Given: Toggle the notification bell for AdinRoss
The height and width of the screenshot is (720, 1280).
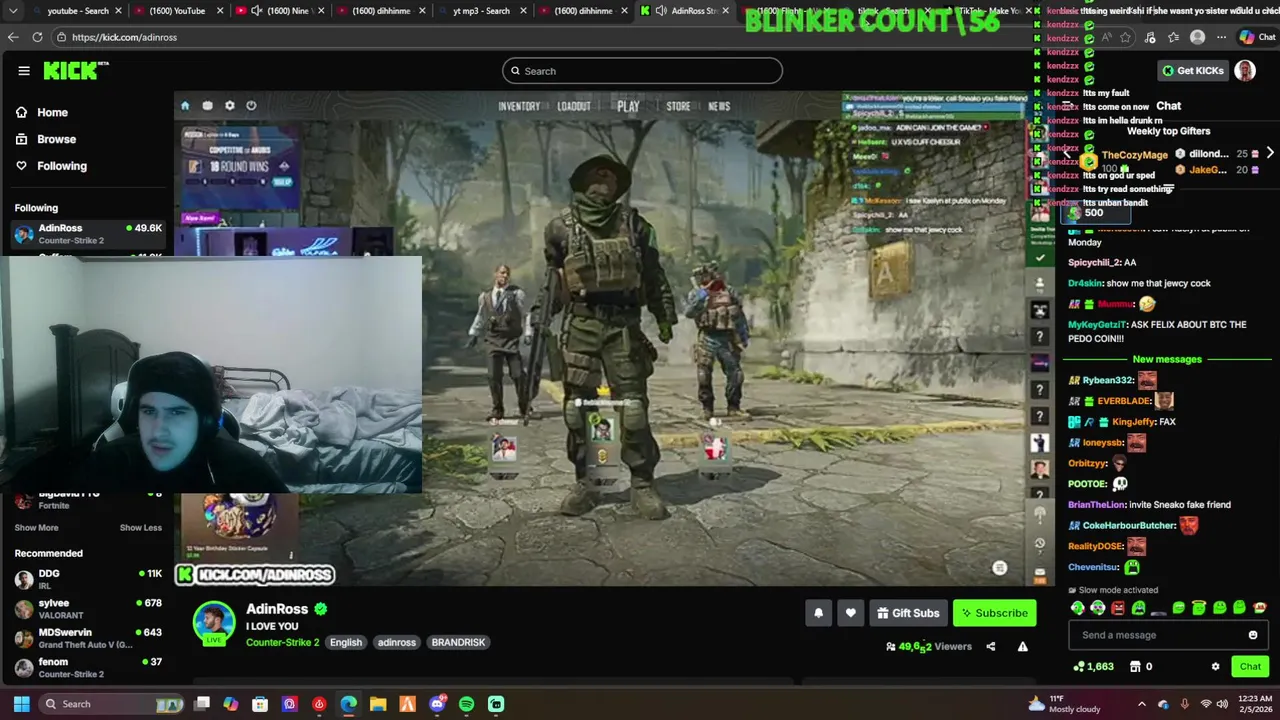Looking at the screenshot, I should [818, 613].
